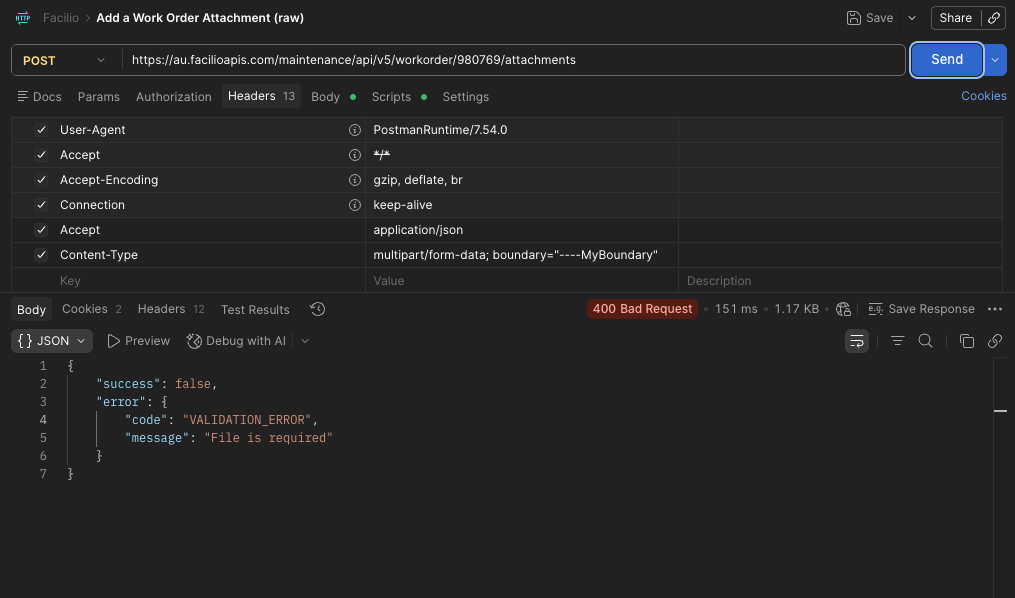Open response more options ellipsis
1015x598 pixels.
coord(995,309)
